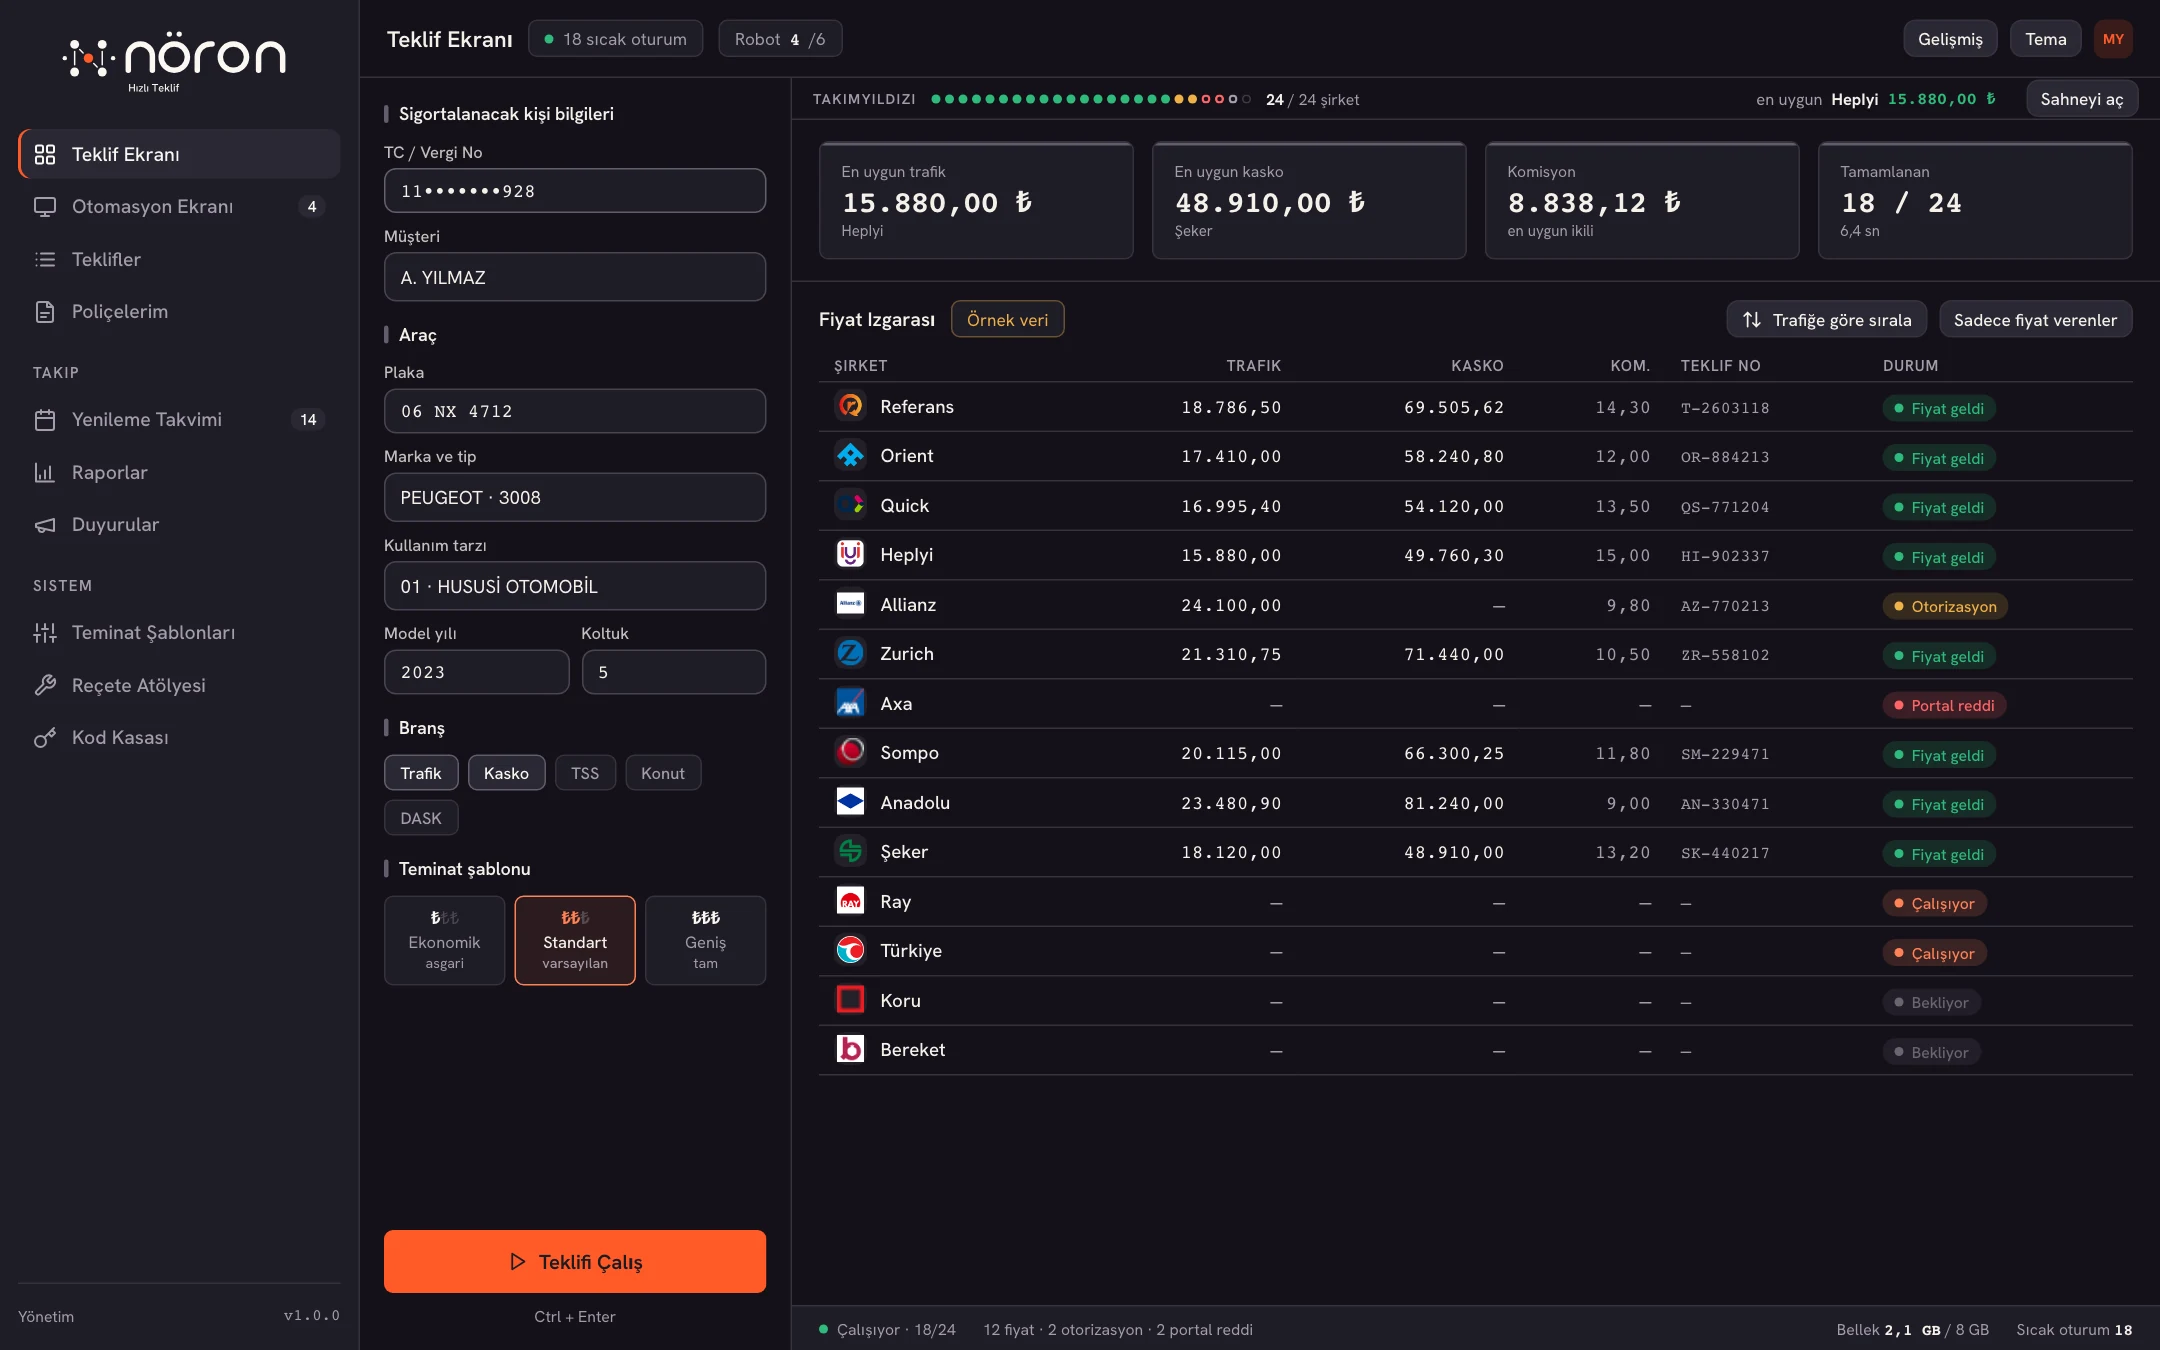Screen dimensions: 2160x1350
Task: Click the Zurich company logo
Action: pyautogui.click(x=850, y=654)
